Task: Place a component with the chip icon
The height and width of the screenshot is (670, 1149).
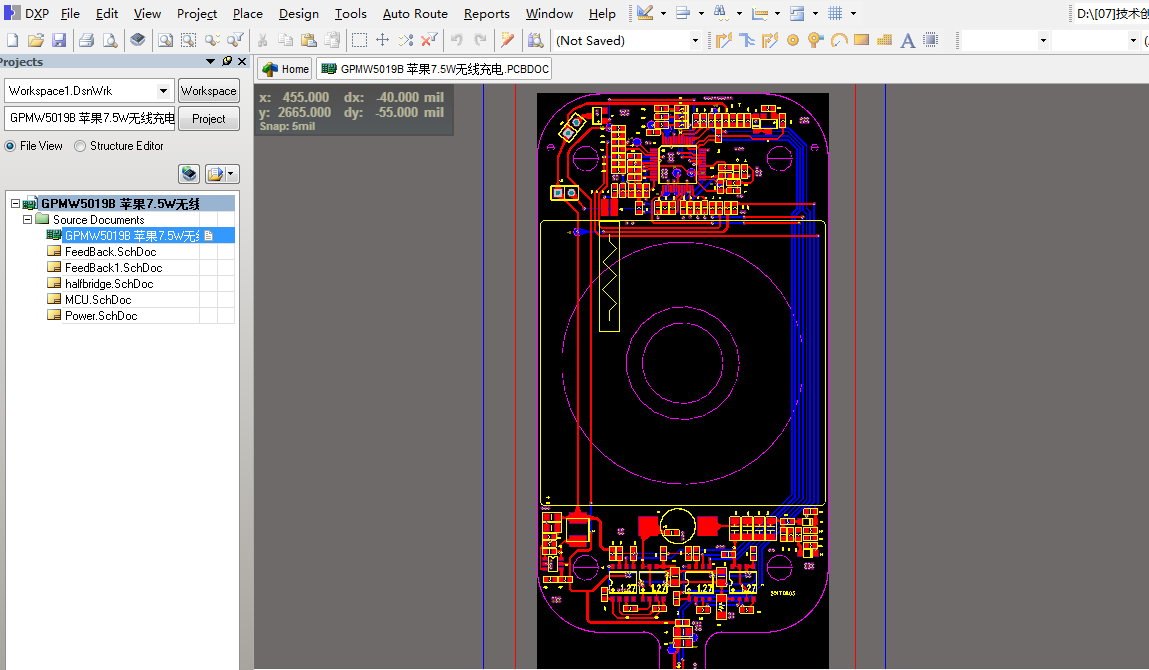Action: click(931, 40)
